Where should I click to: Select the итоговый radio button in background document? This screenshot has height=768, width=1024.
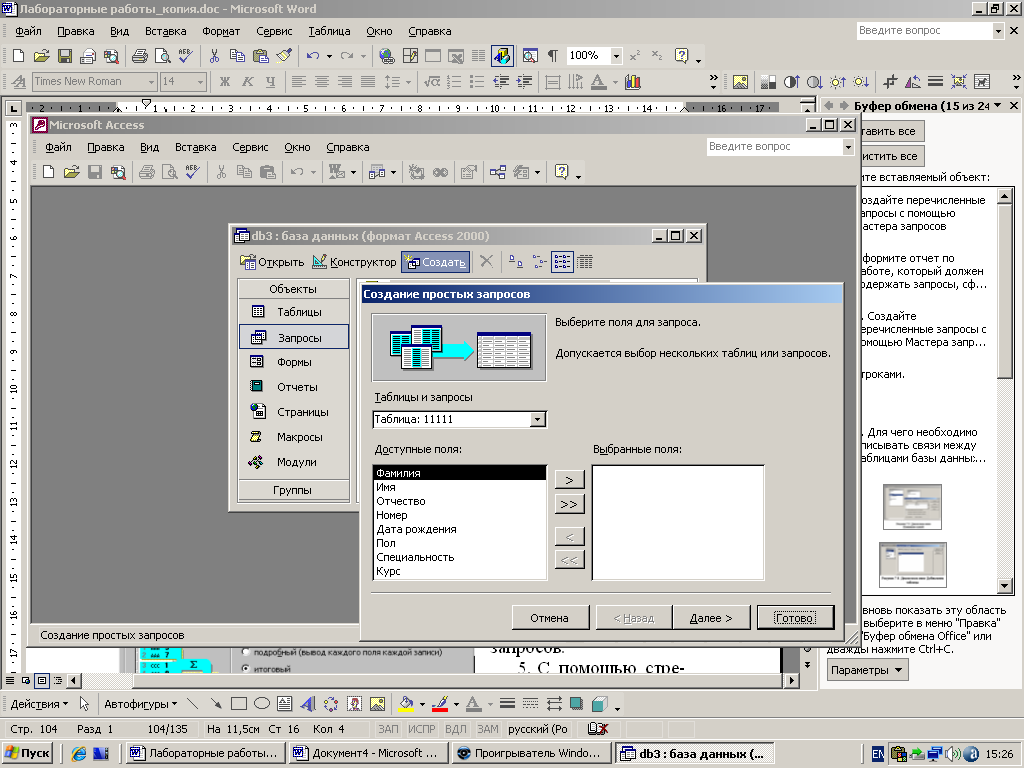pos(246,668)
